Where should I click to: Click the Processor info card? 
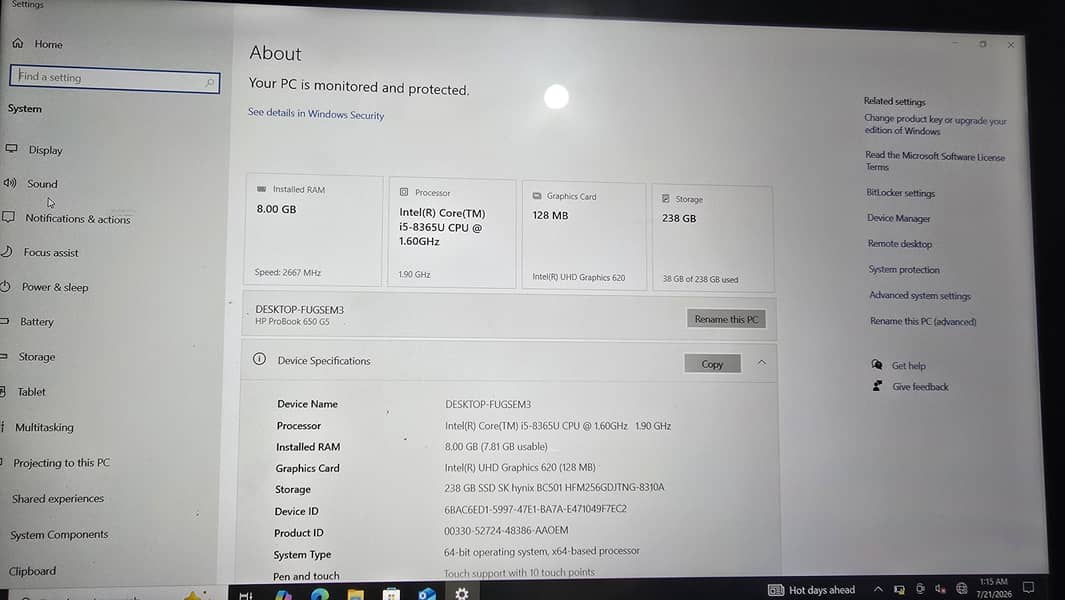452,233
